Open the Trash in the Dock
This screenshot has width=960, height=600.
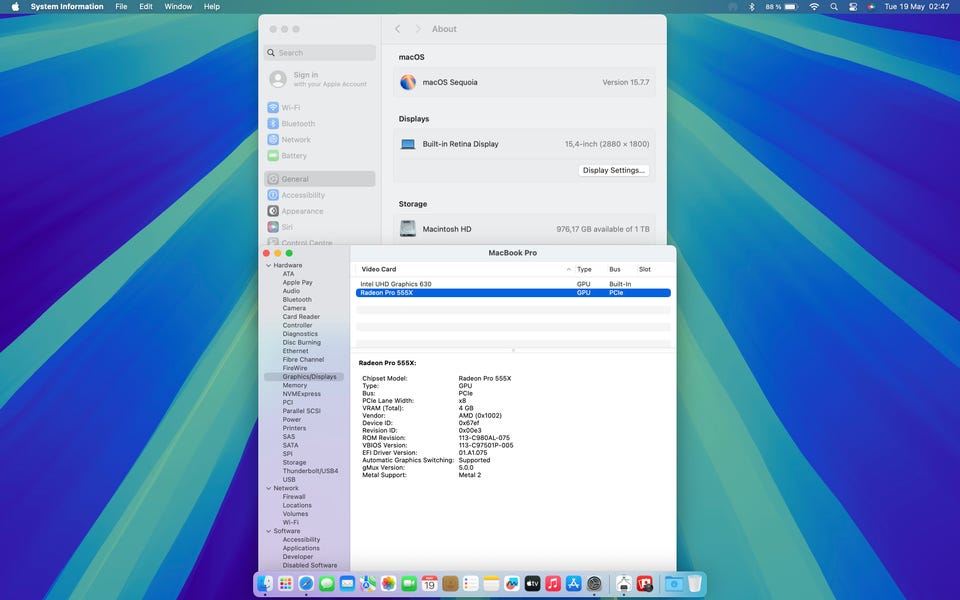[x=694, y=583]
